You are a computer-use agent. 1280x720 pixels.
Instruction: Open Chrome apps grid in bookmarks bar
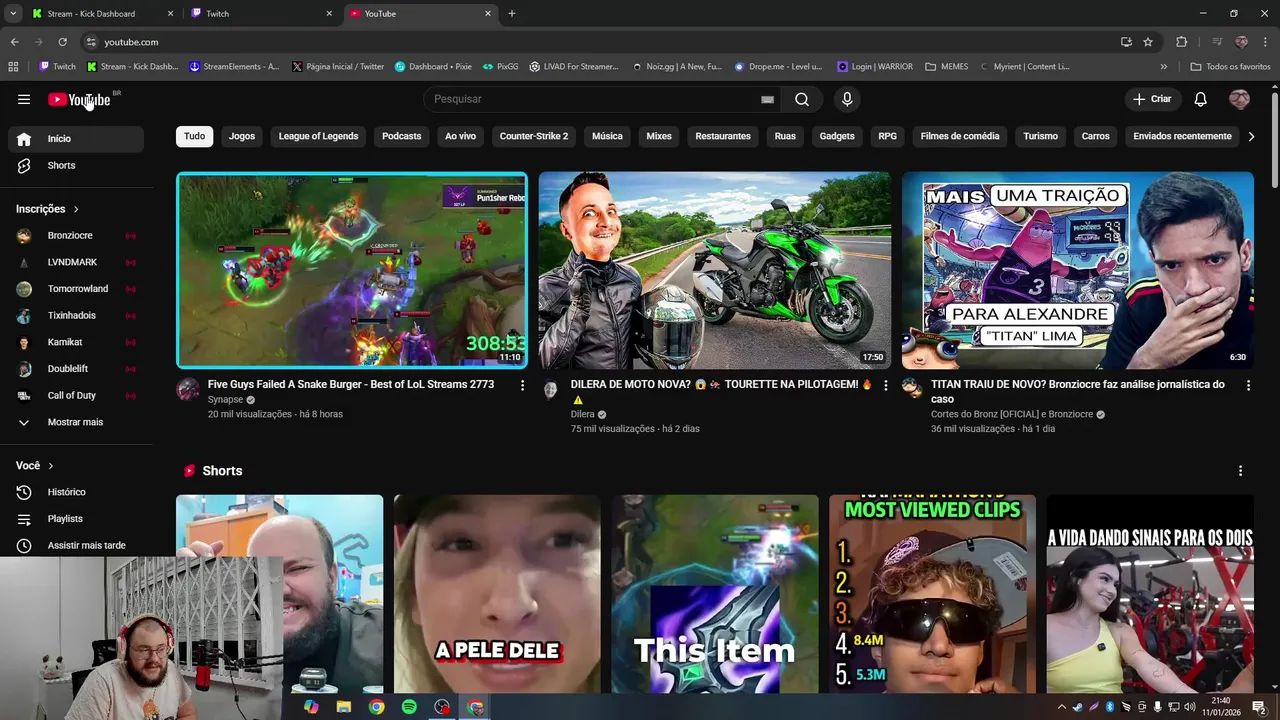[x=13, y=67]
